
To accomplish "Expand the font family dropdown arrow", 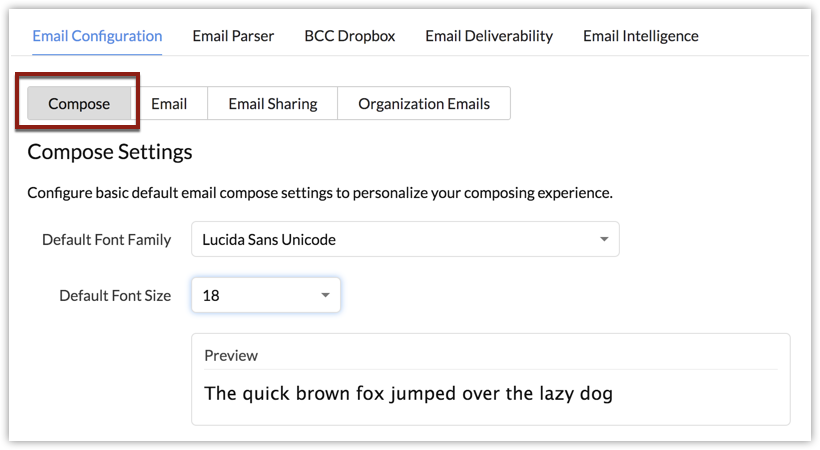I will point(604,239).
